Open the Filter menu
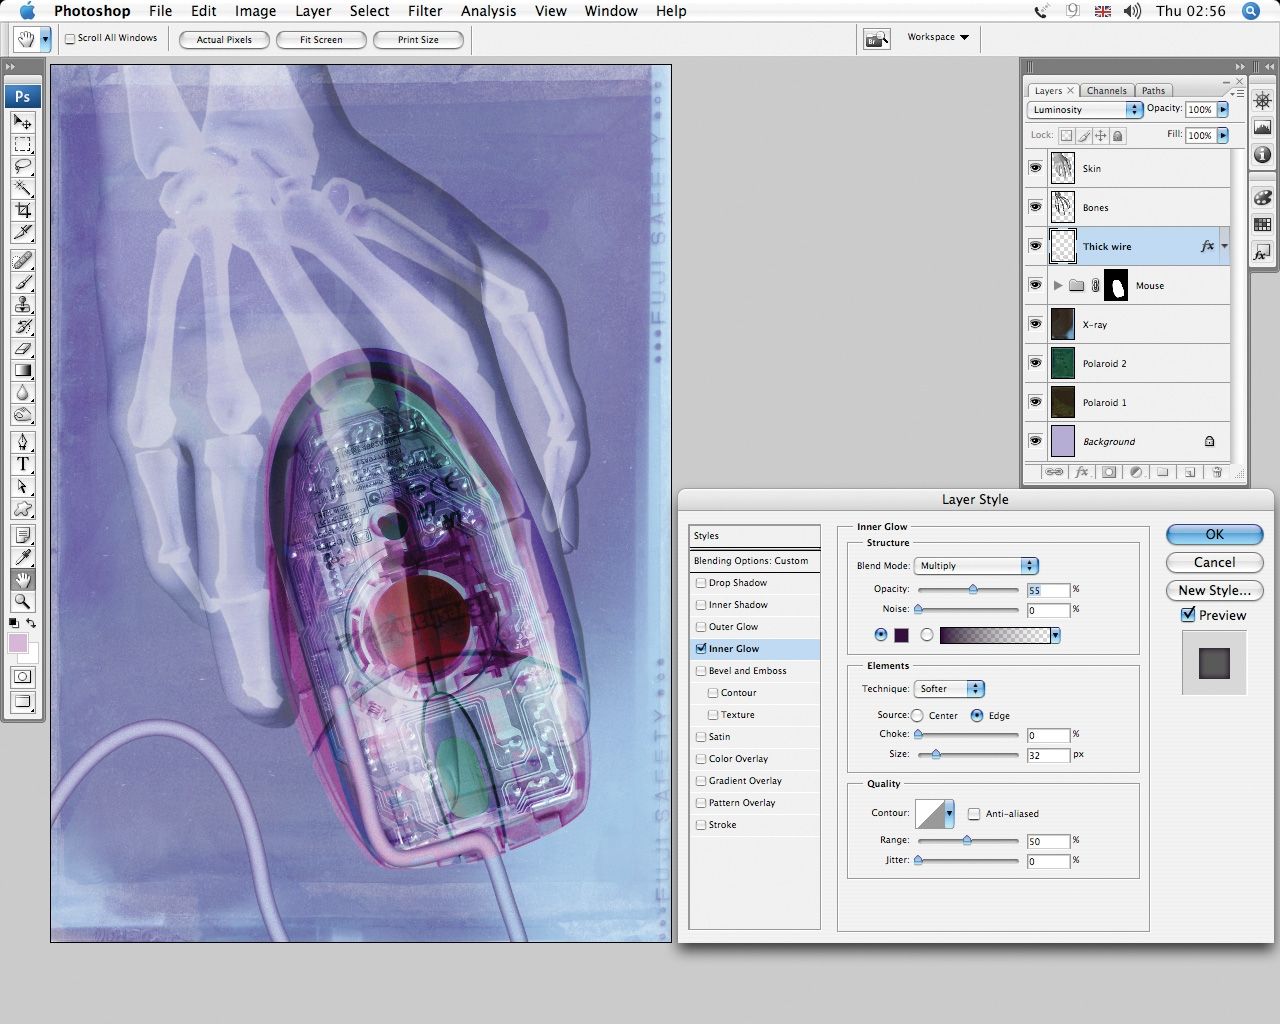1280x1024 pixels. coord(425,11)
